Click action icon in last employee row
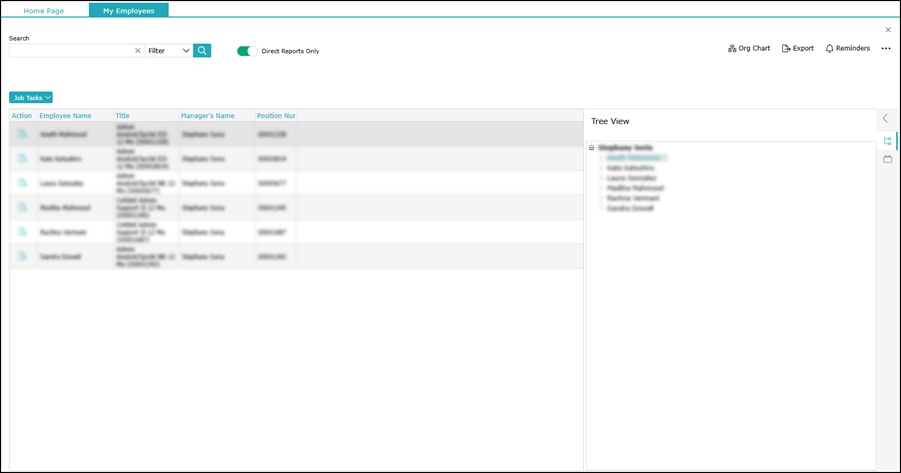The width and height of the screenshot is (901, 473). tap(22, 257)
